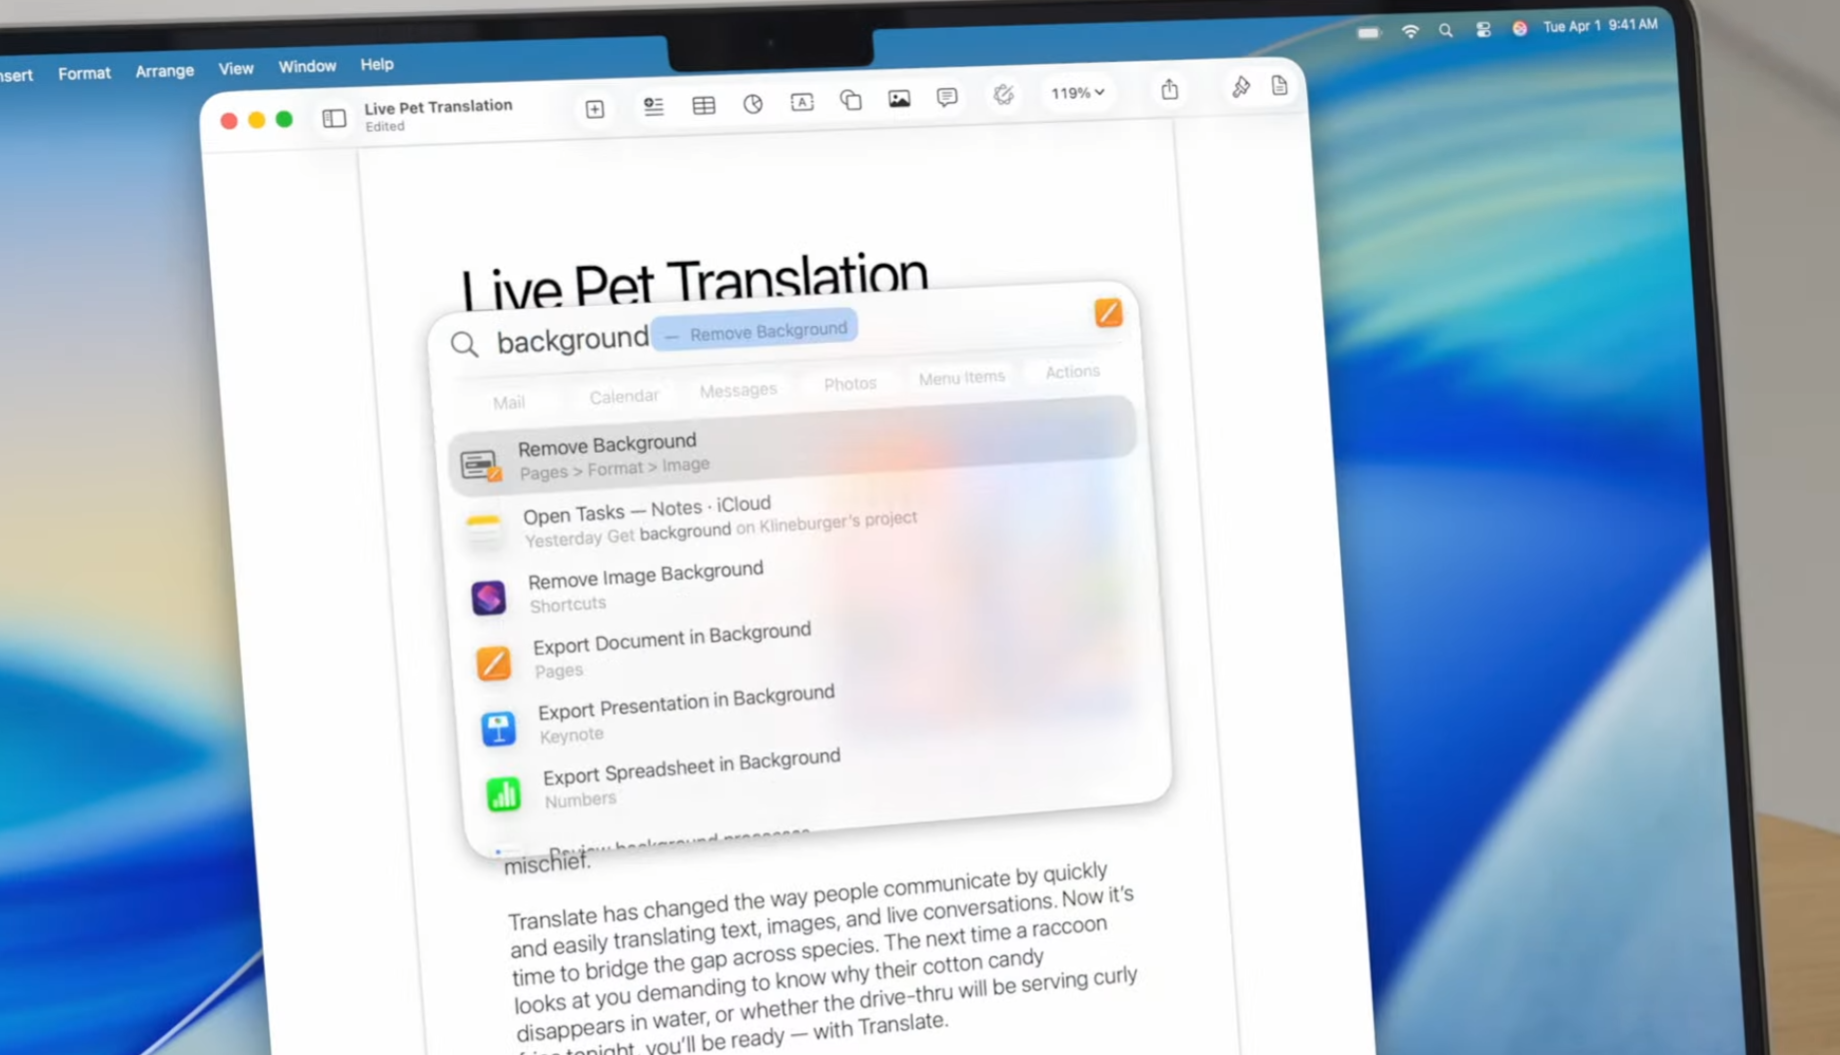Insert a Chart using the pie icon
The width and height of the screenshot is (1840, 1055).
[x=753, y=103]
